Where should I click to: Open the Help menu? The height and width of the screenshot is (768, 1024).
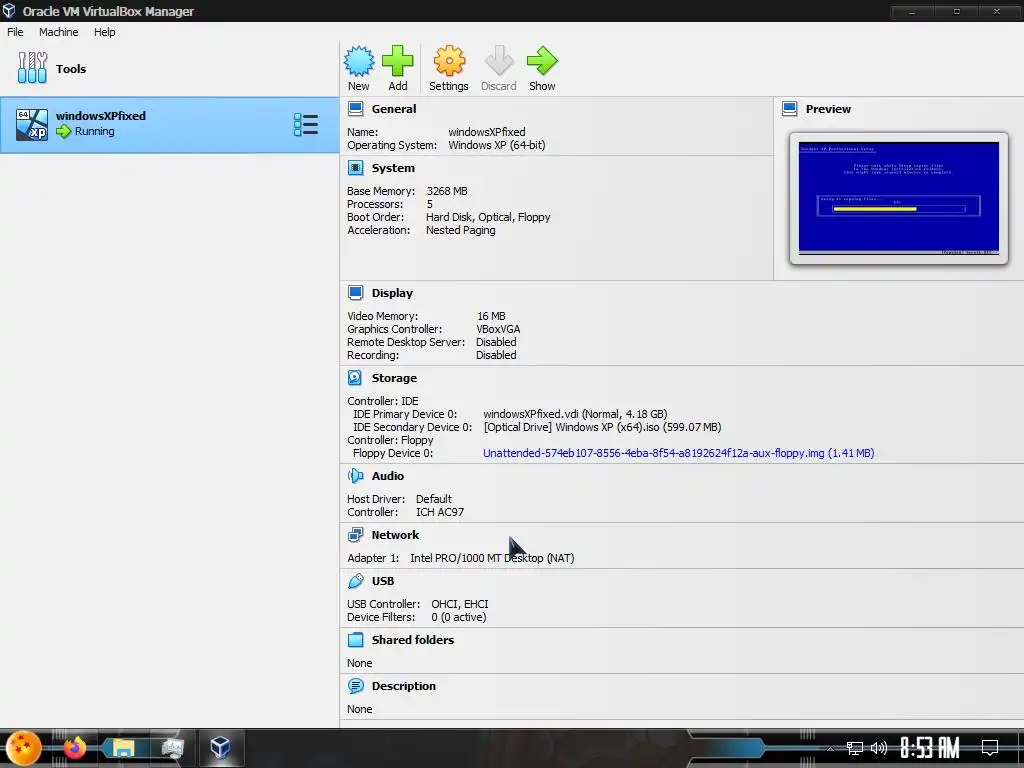pyautogui.click(x=104, y=32)
